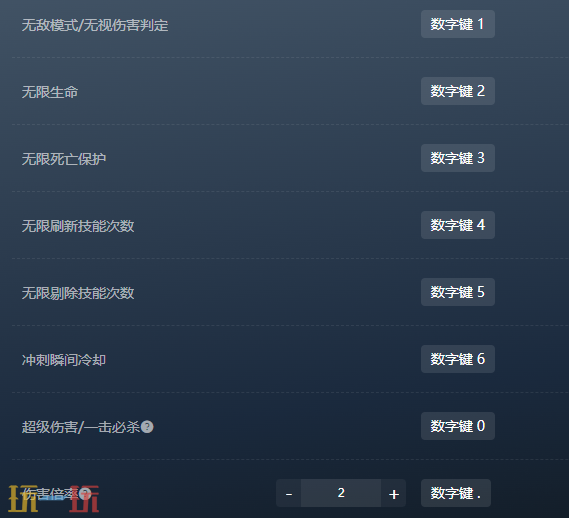Select the 超级伤害/一击必杀 option label

click(81, 427)
